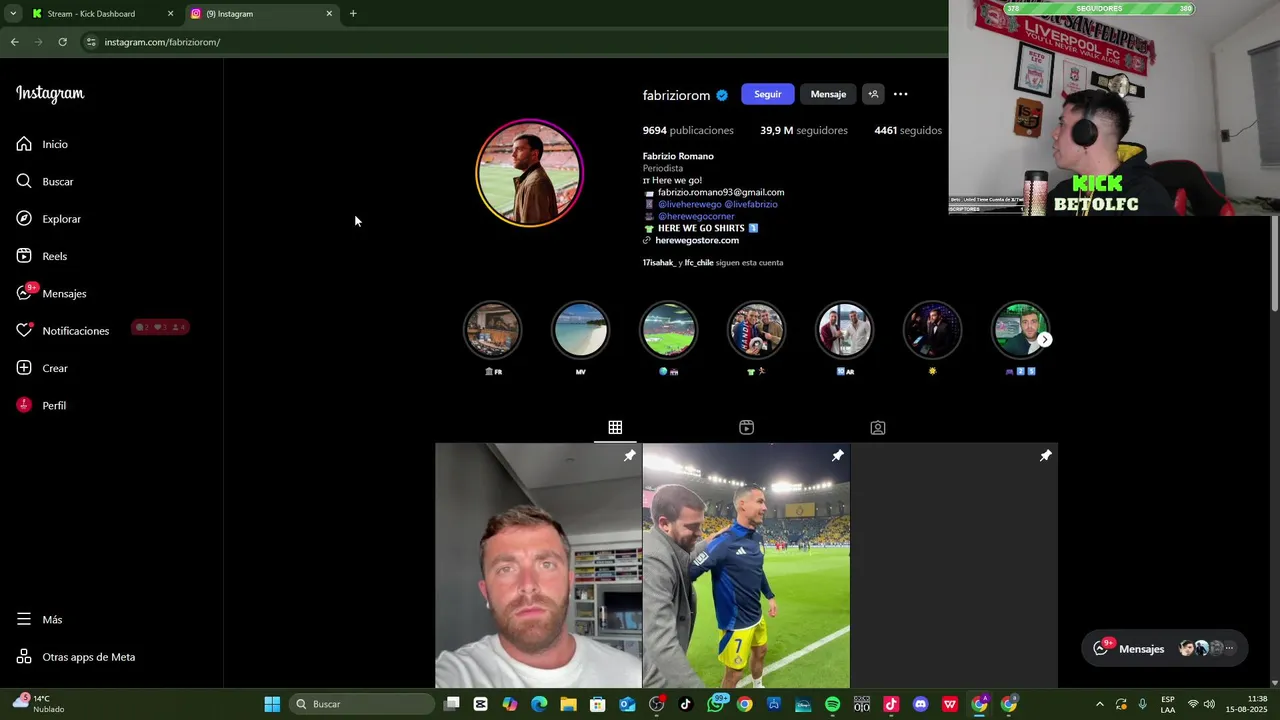Screen dimensions: 1280x720
Task: Open the AR story highlight
Action: pyautogui.click(x=845, y=331)
